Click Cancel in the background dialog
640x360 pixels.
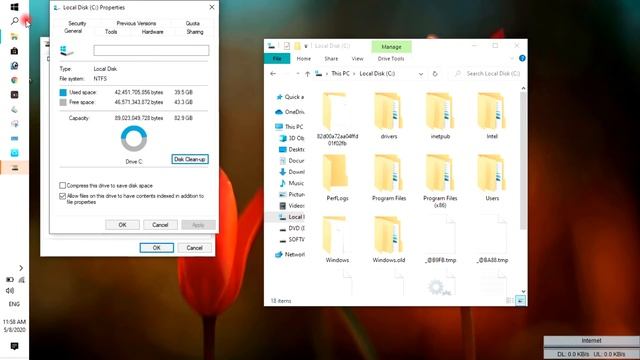click(x=194, y=248)
